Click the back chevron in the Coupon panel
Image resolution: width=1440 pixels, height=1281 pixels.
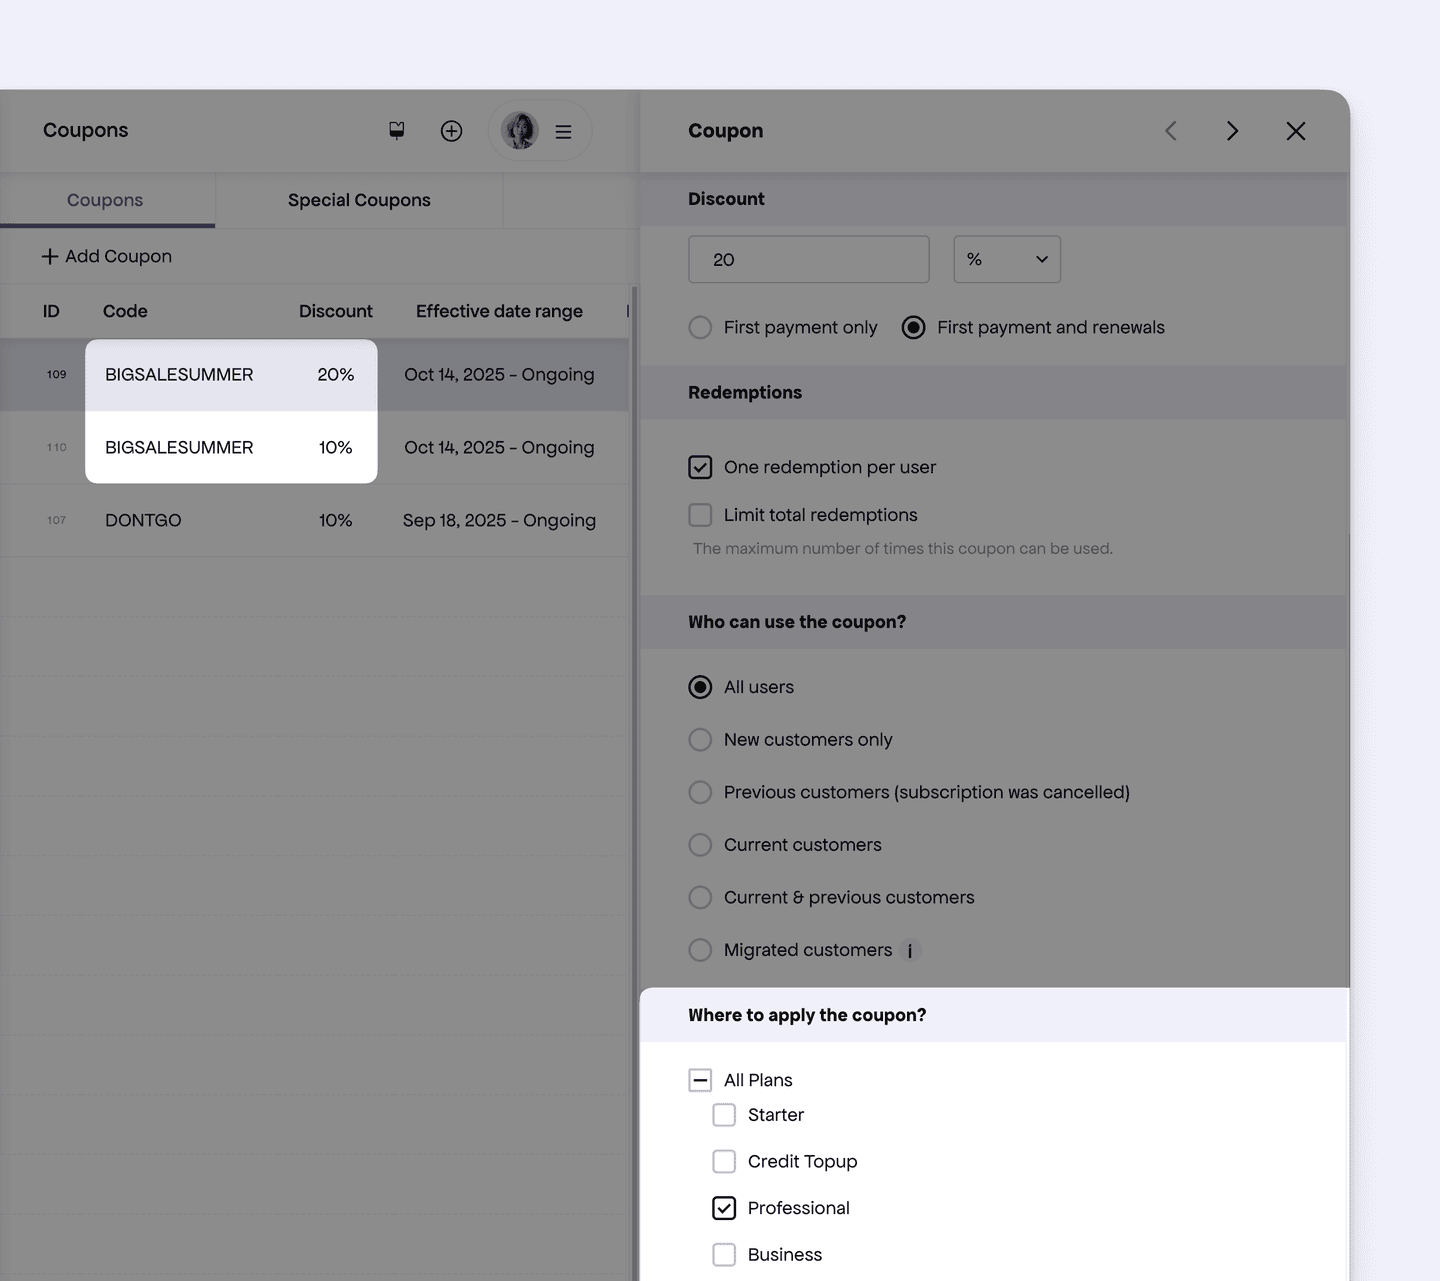1170,130
